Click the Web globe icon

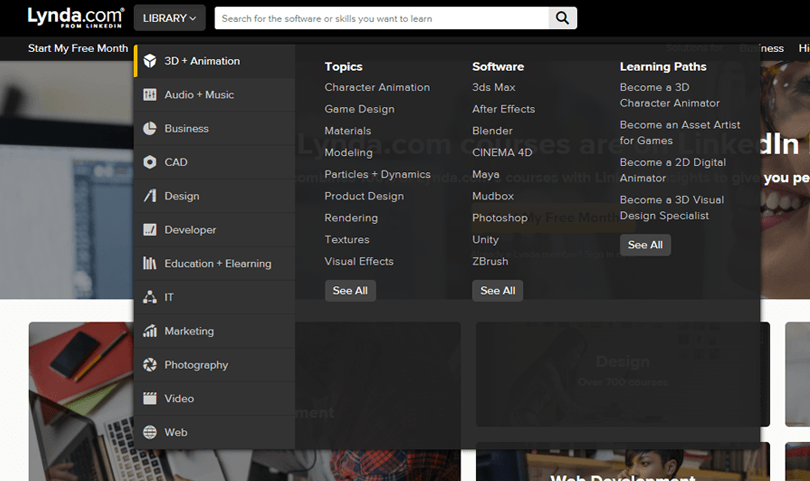149,433
